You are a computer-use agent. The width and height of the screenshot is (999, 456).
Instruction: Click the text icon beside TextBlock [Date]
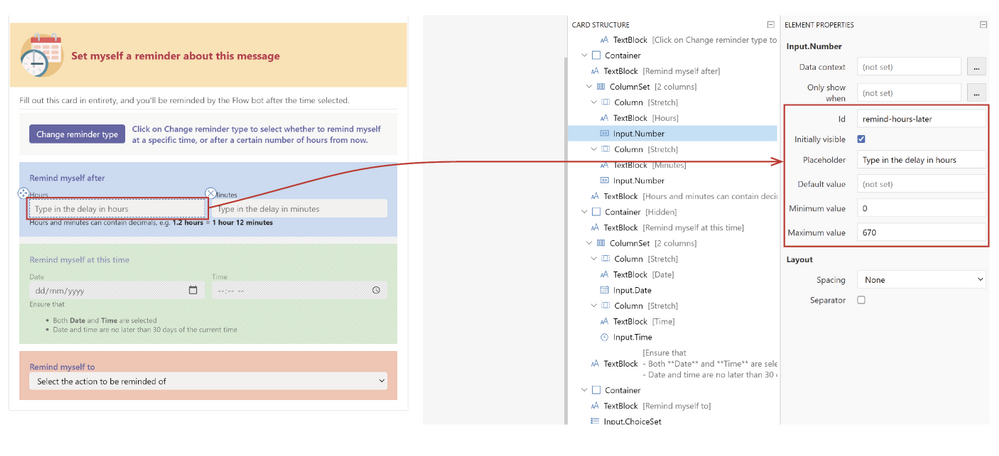point(605,274)
